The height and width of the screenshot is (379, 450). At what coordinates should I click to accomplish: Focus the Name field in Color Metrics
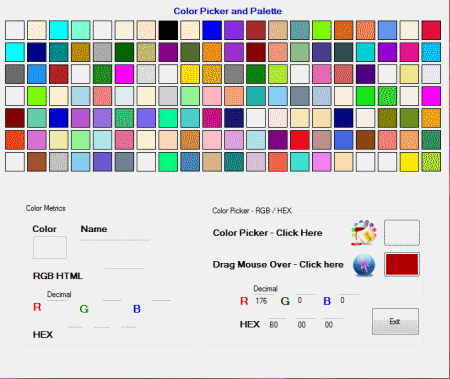click(x=115, y=244)
